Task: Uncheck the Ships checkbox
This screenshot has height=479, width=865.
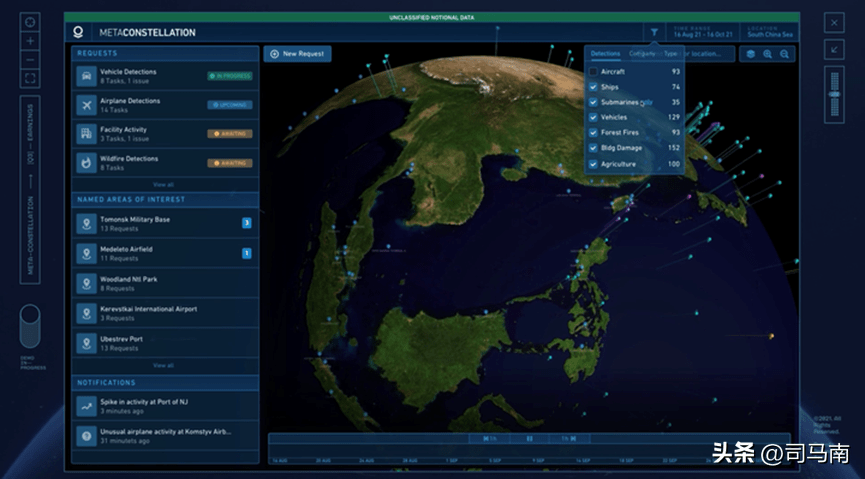Action: (x=593, y=87)
